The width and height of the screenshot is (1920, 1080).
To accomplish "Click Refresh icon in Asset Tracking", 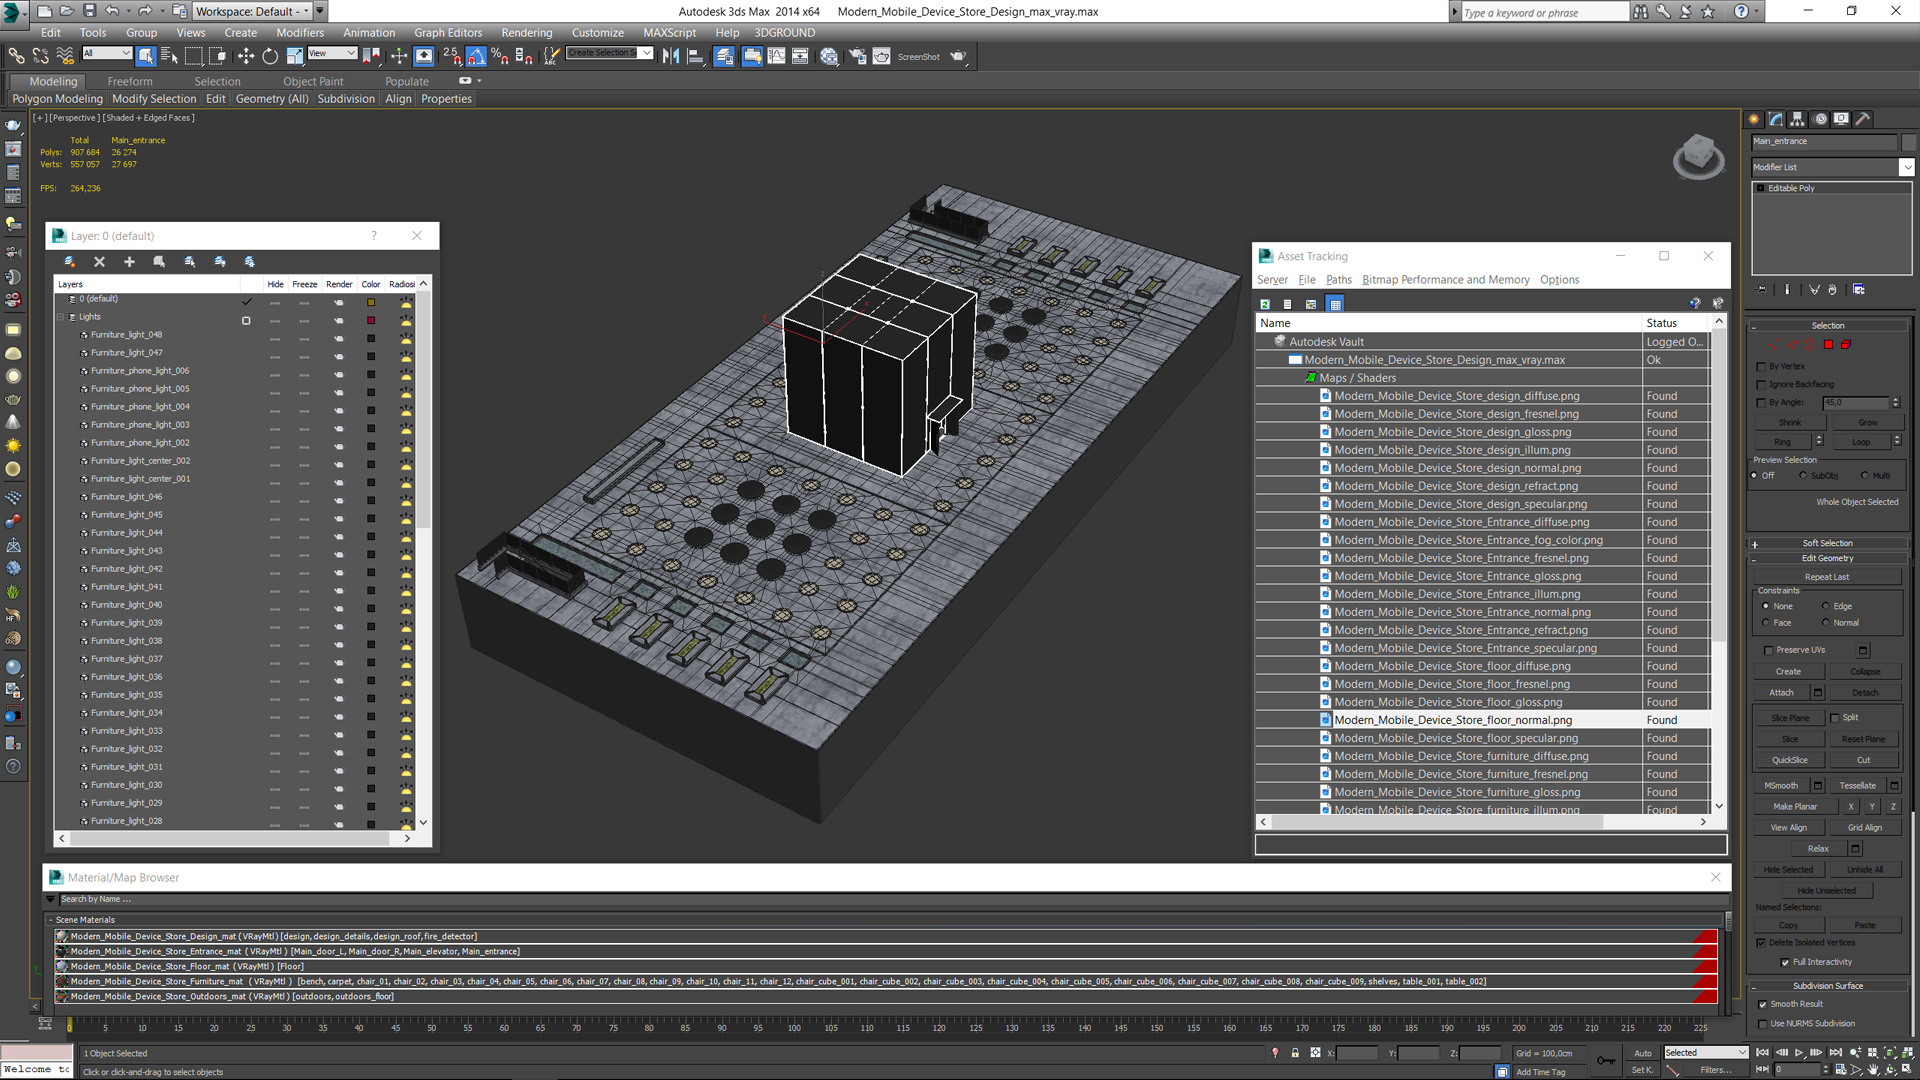I will (1265, 304).
